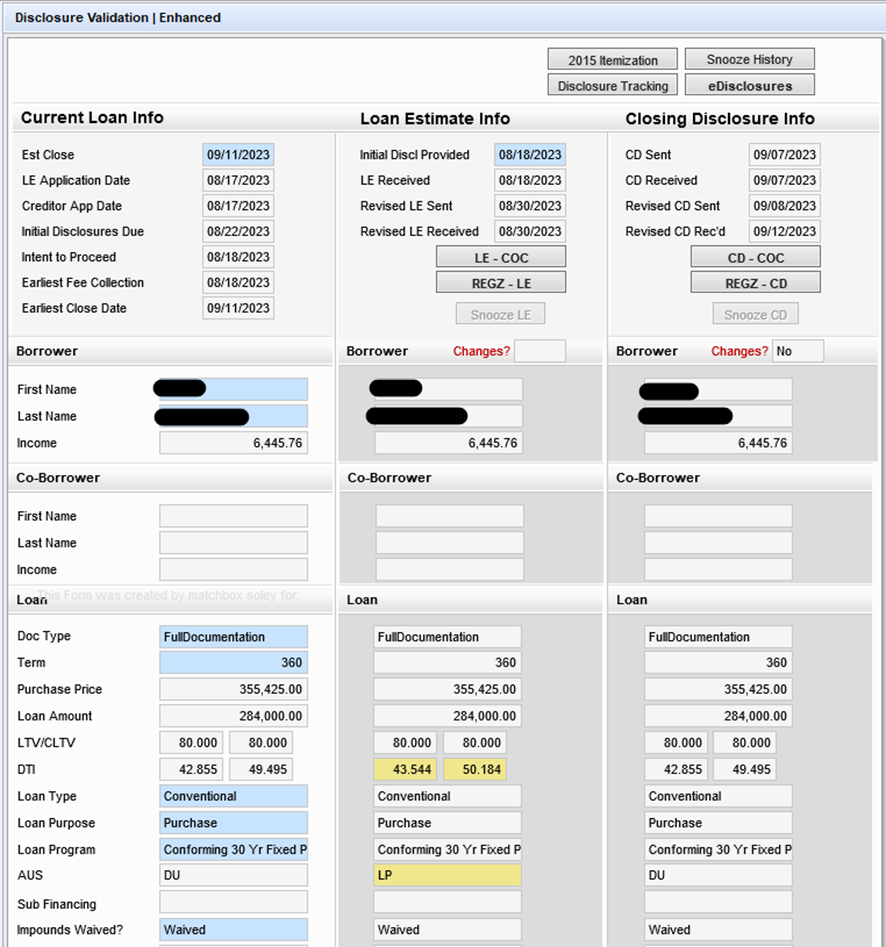The image size is (886, 947).
Task: Click the Loan Program field in Current Loan
Action: tap(233, 850)
